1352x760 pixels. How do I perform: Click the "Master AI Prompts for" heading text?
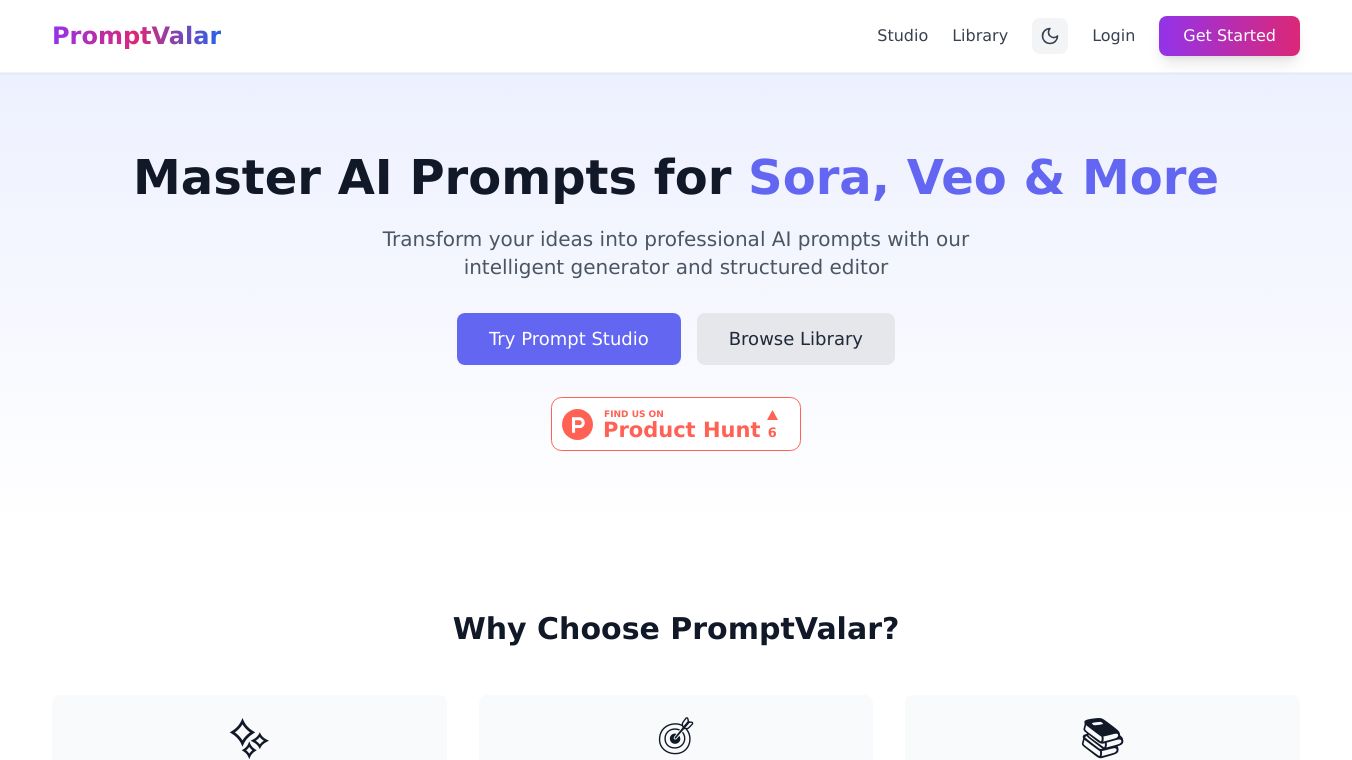coord(432,177)
